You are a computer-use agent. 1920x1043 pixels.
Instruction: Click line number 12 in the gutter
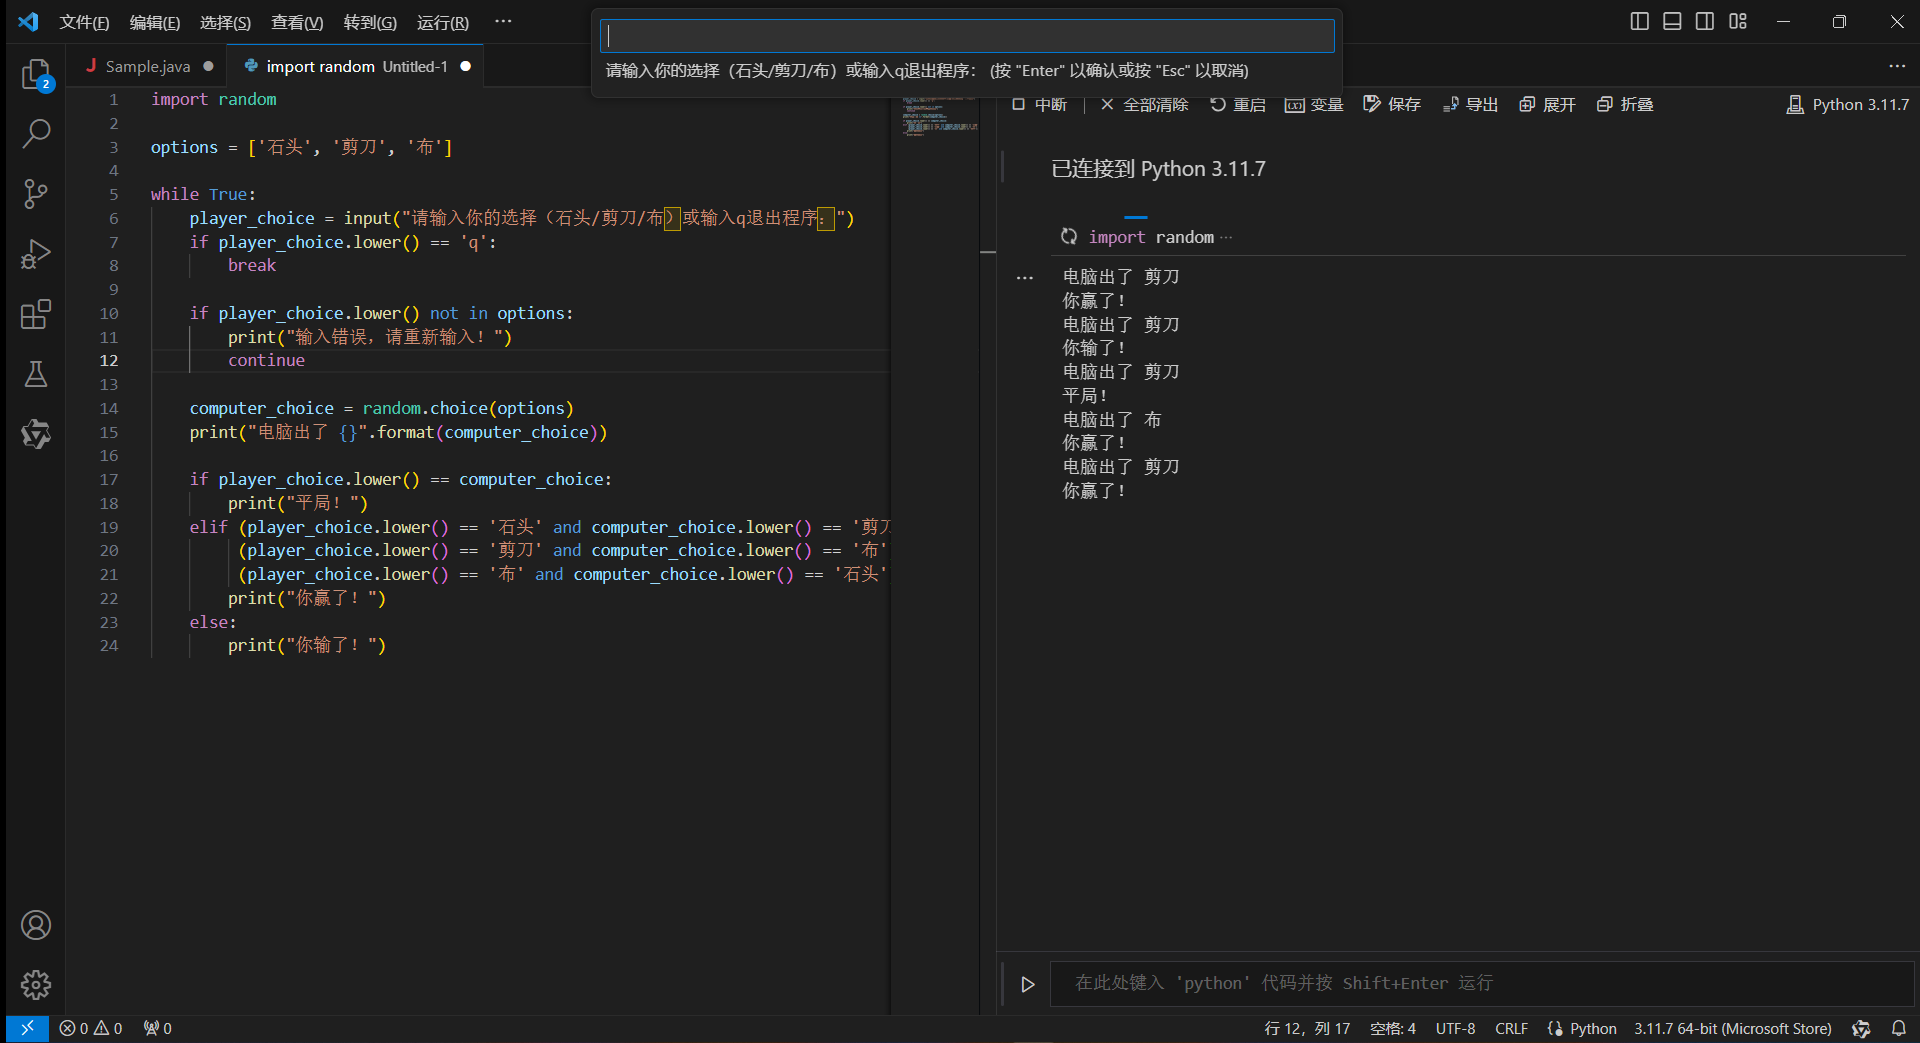click(x=108, y=361)
